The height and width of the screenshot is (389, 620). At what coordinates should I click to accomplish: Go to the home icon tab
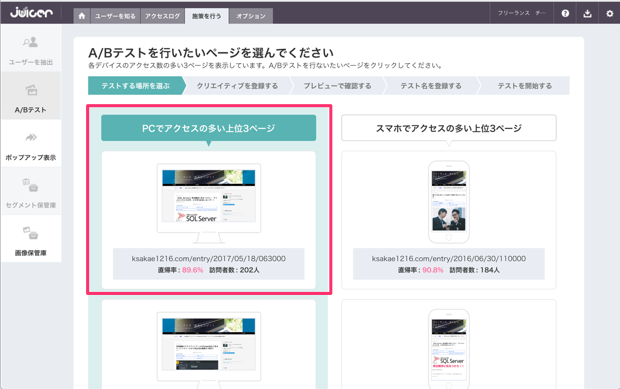[82, 16]
